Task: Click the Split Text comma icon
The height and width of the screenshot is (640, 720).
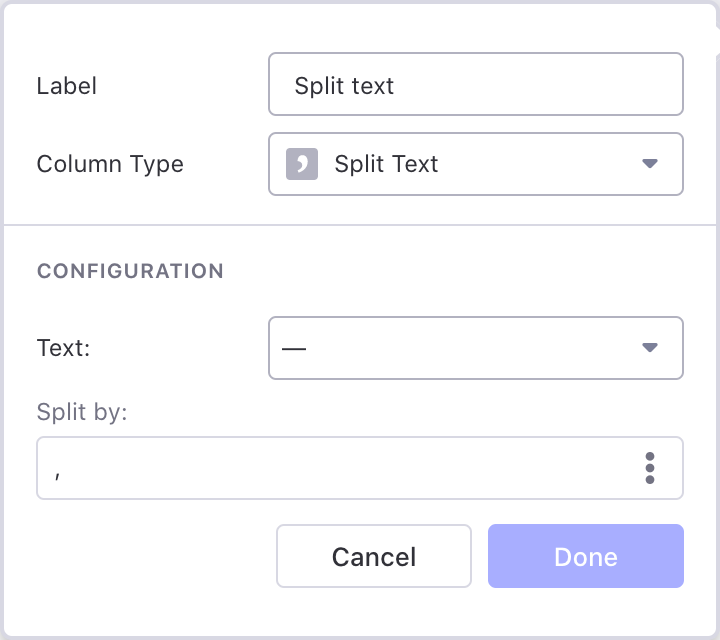Action: (302, 164)
